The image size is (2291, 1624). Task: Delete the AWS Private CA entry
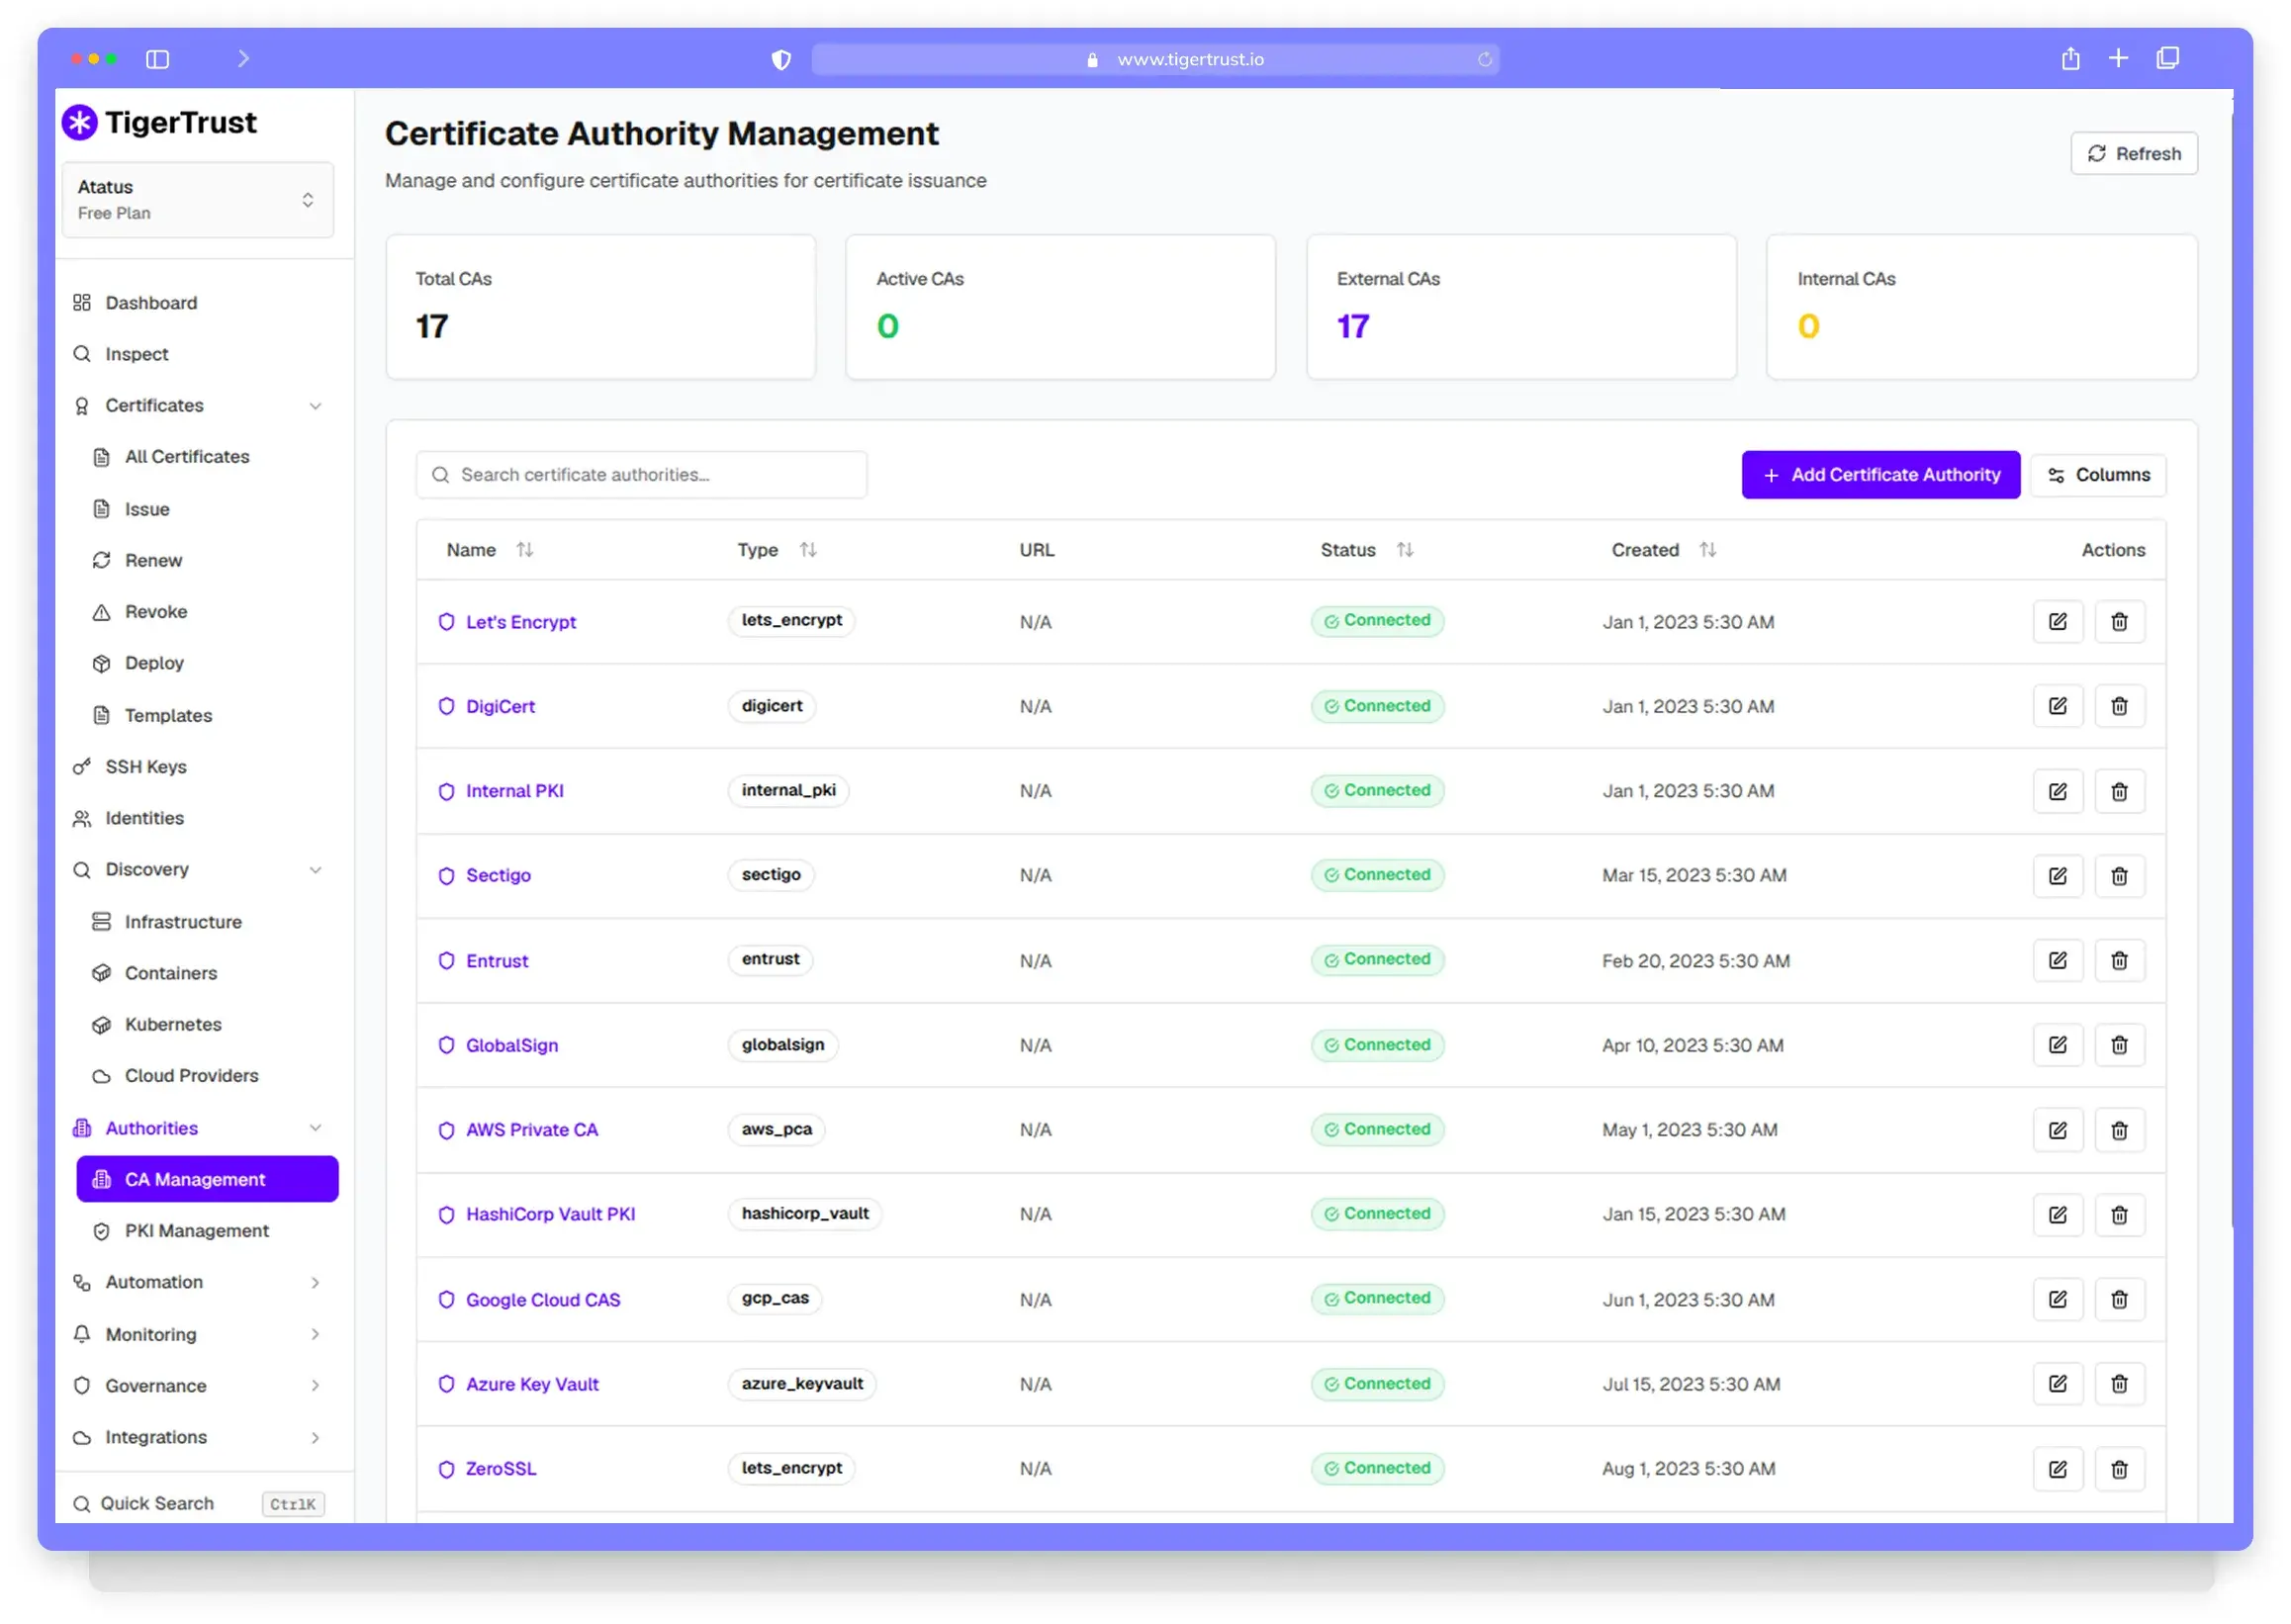[2118, 1129]
